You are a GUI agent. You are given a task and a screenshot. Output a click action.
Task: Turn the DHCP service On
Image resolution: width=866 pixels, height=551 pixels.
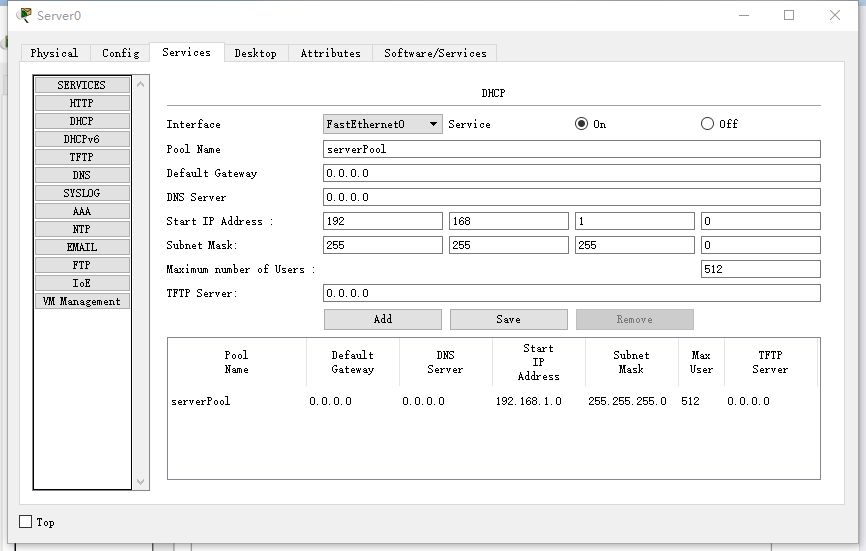coord(582,124)
